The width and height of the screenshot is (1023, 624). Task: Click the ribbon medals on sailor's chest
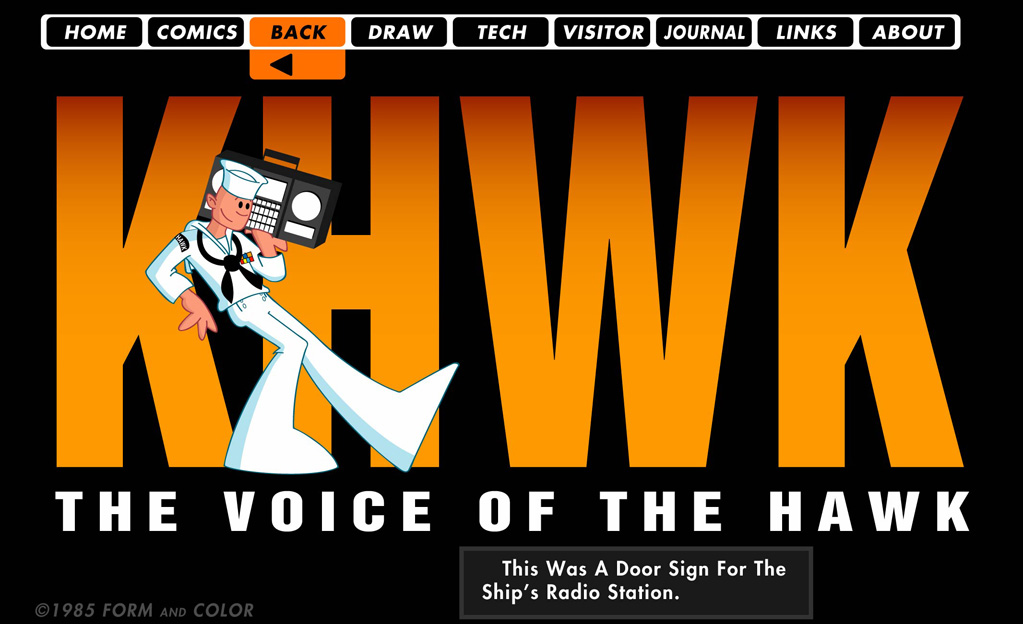[x=247, y=258]
